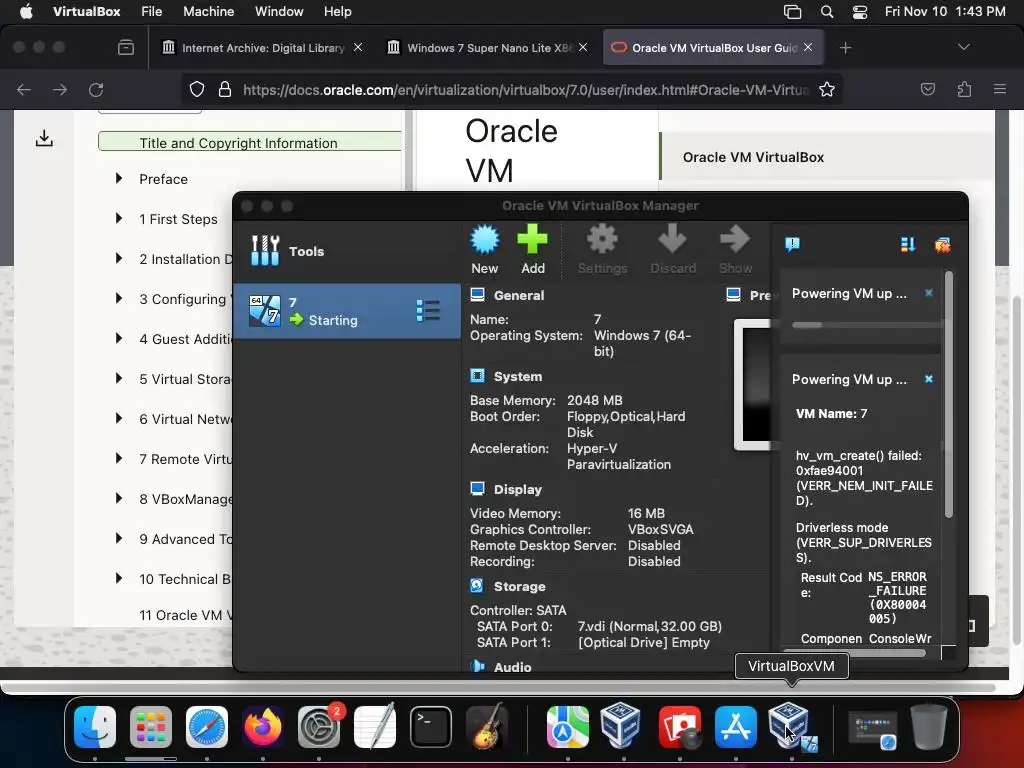Open Launchpad from the Dock
The width and height of the screenshot is (1024, 768).
click(151, 727)
